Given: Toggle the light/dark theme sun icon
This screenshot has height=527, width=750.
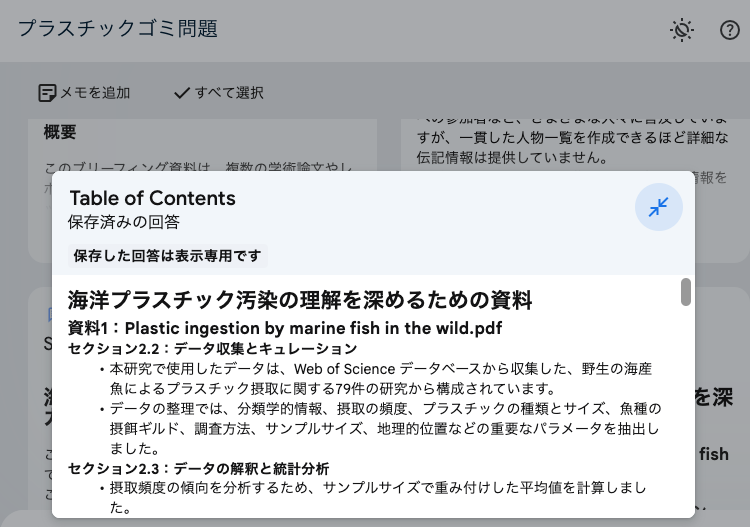Looking at the screenshot, I should [682, 30].
